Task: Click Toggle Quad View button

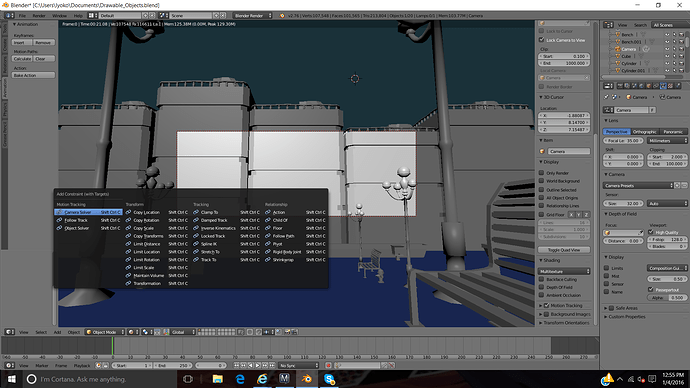Action: (564, 250)
